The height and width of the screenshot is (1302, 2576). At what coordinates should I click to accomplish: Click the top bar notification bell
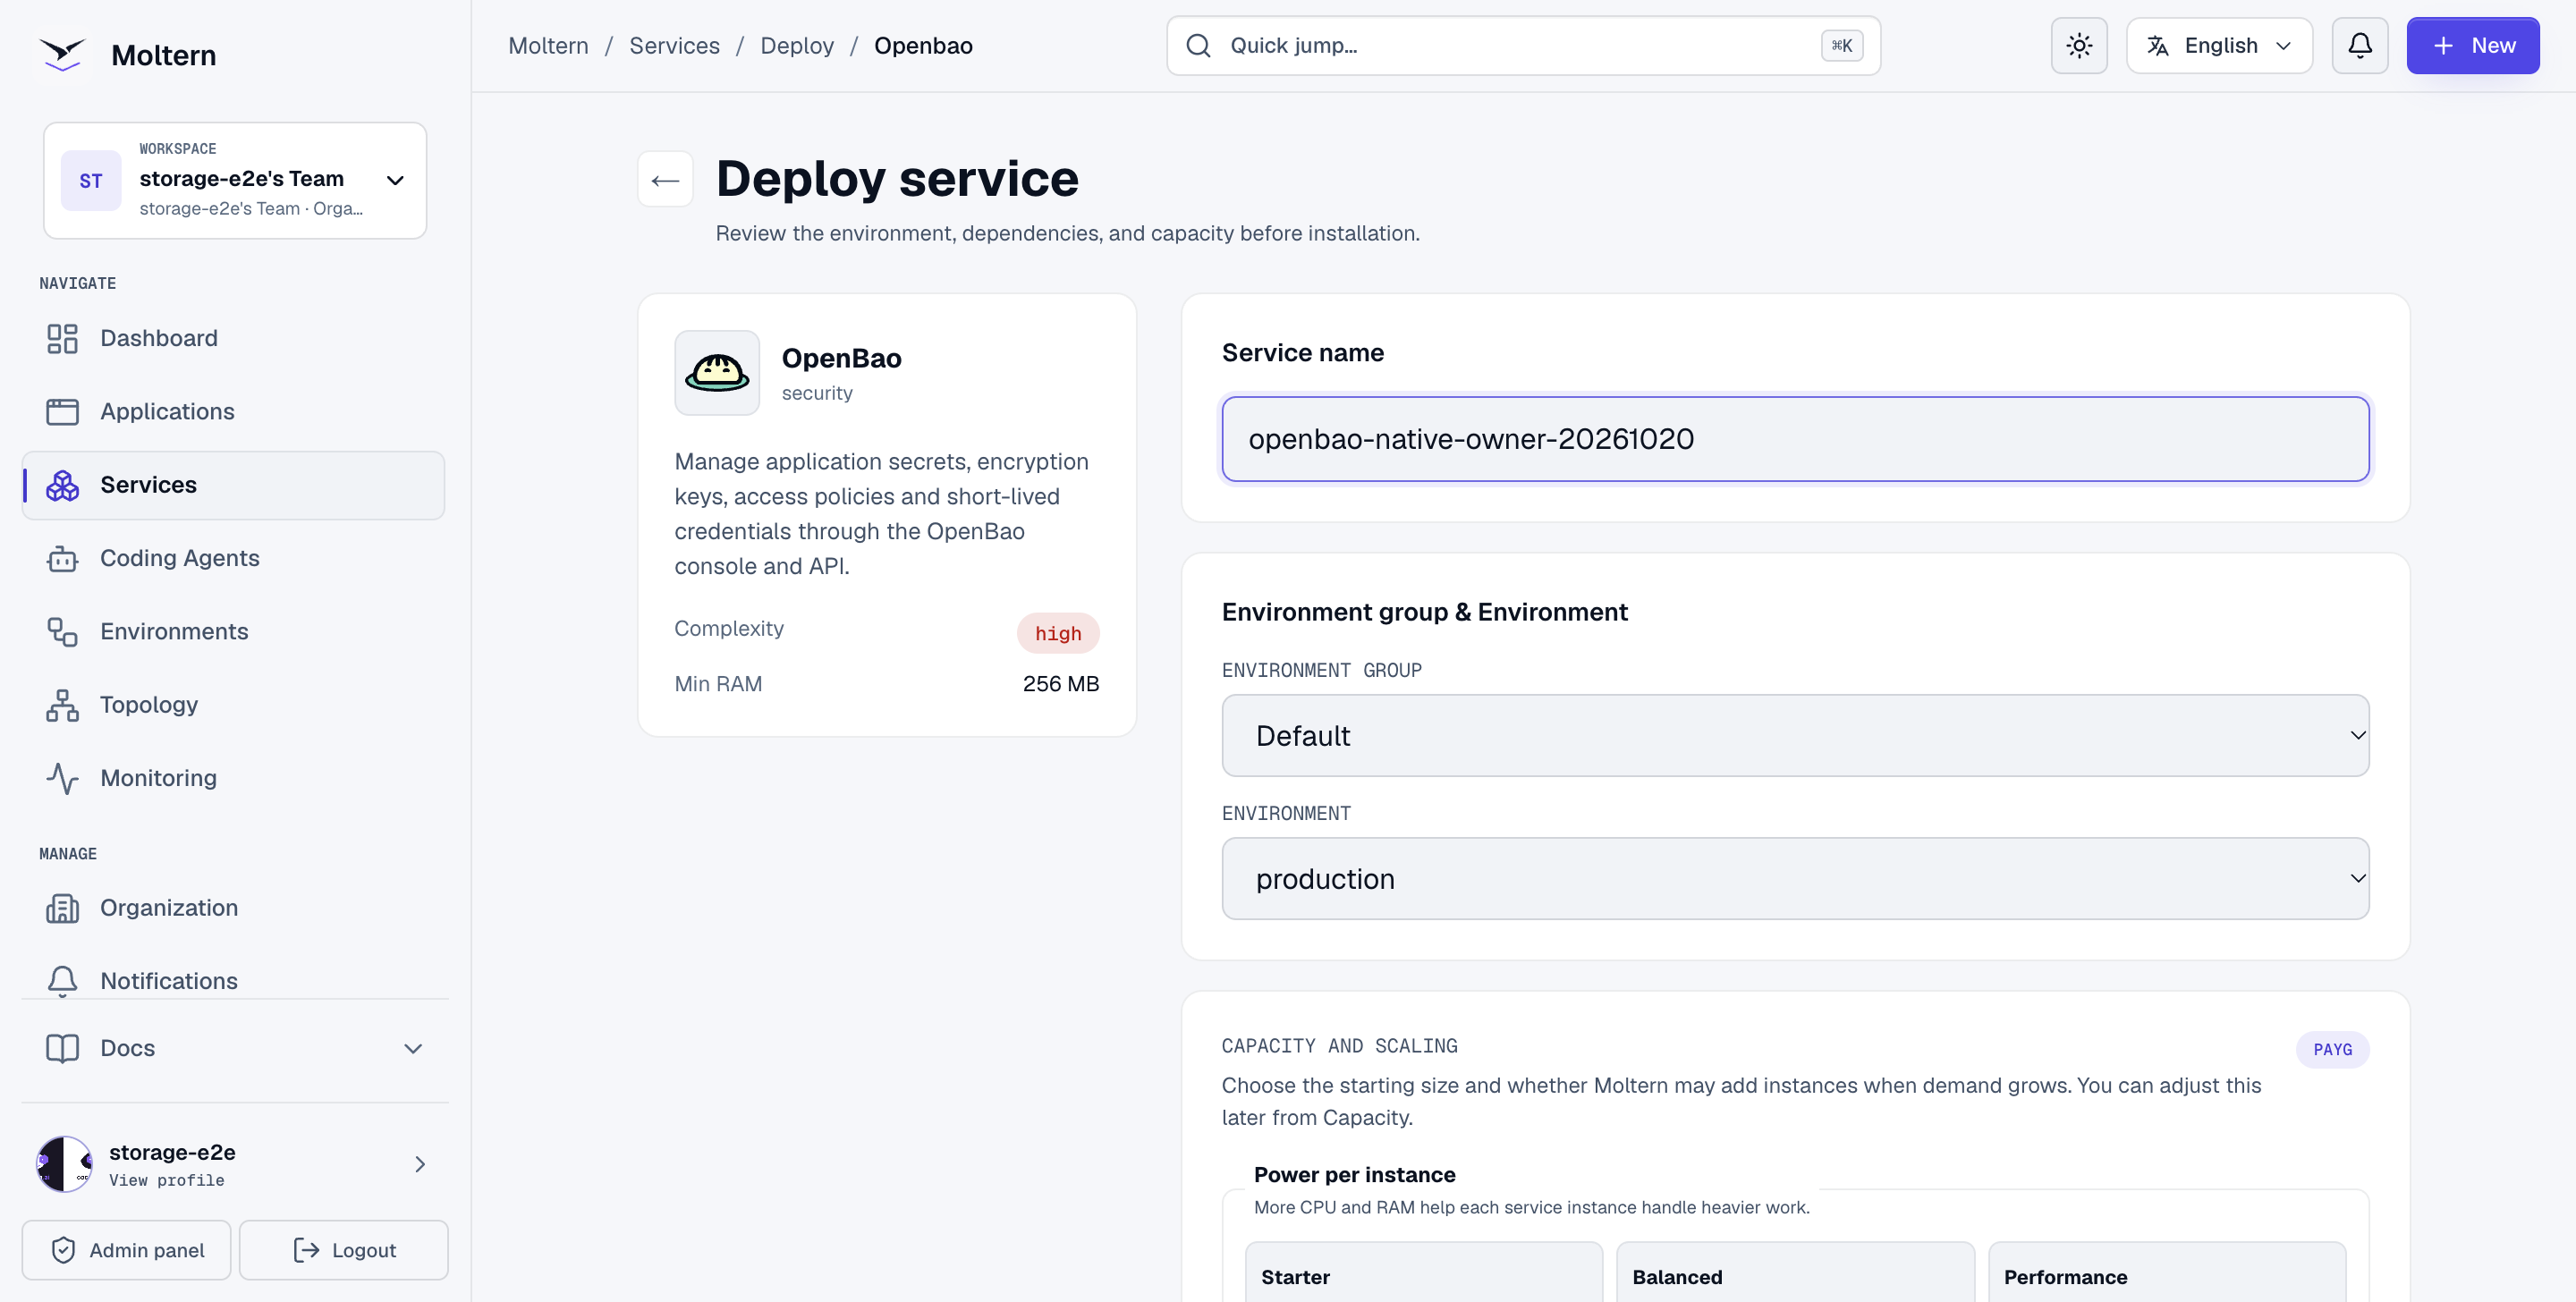(2360, 46)
